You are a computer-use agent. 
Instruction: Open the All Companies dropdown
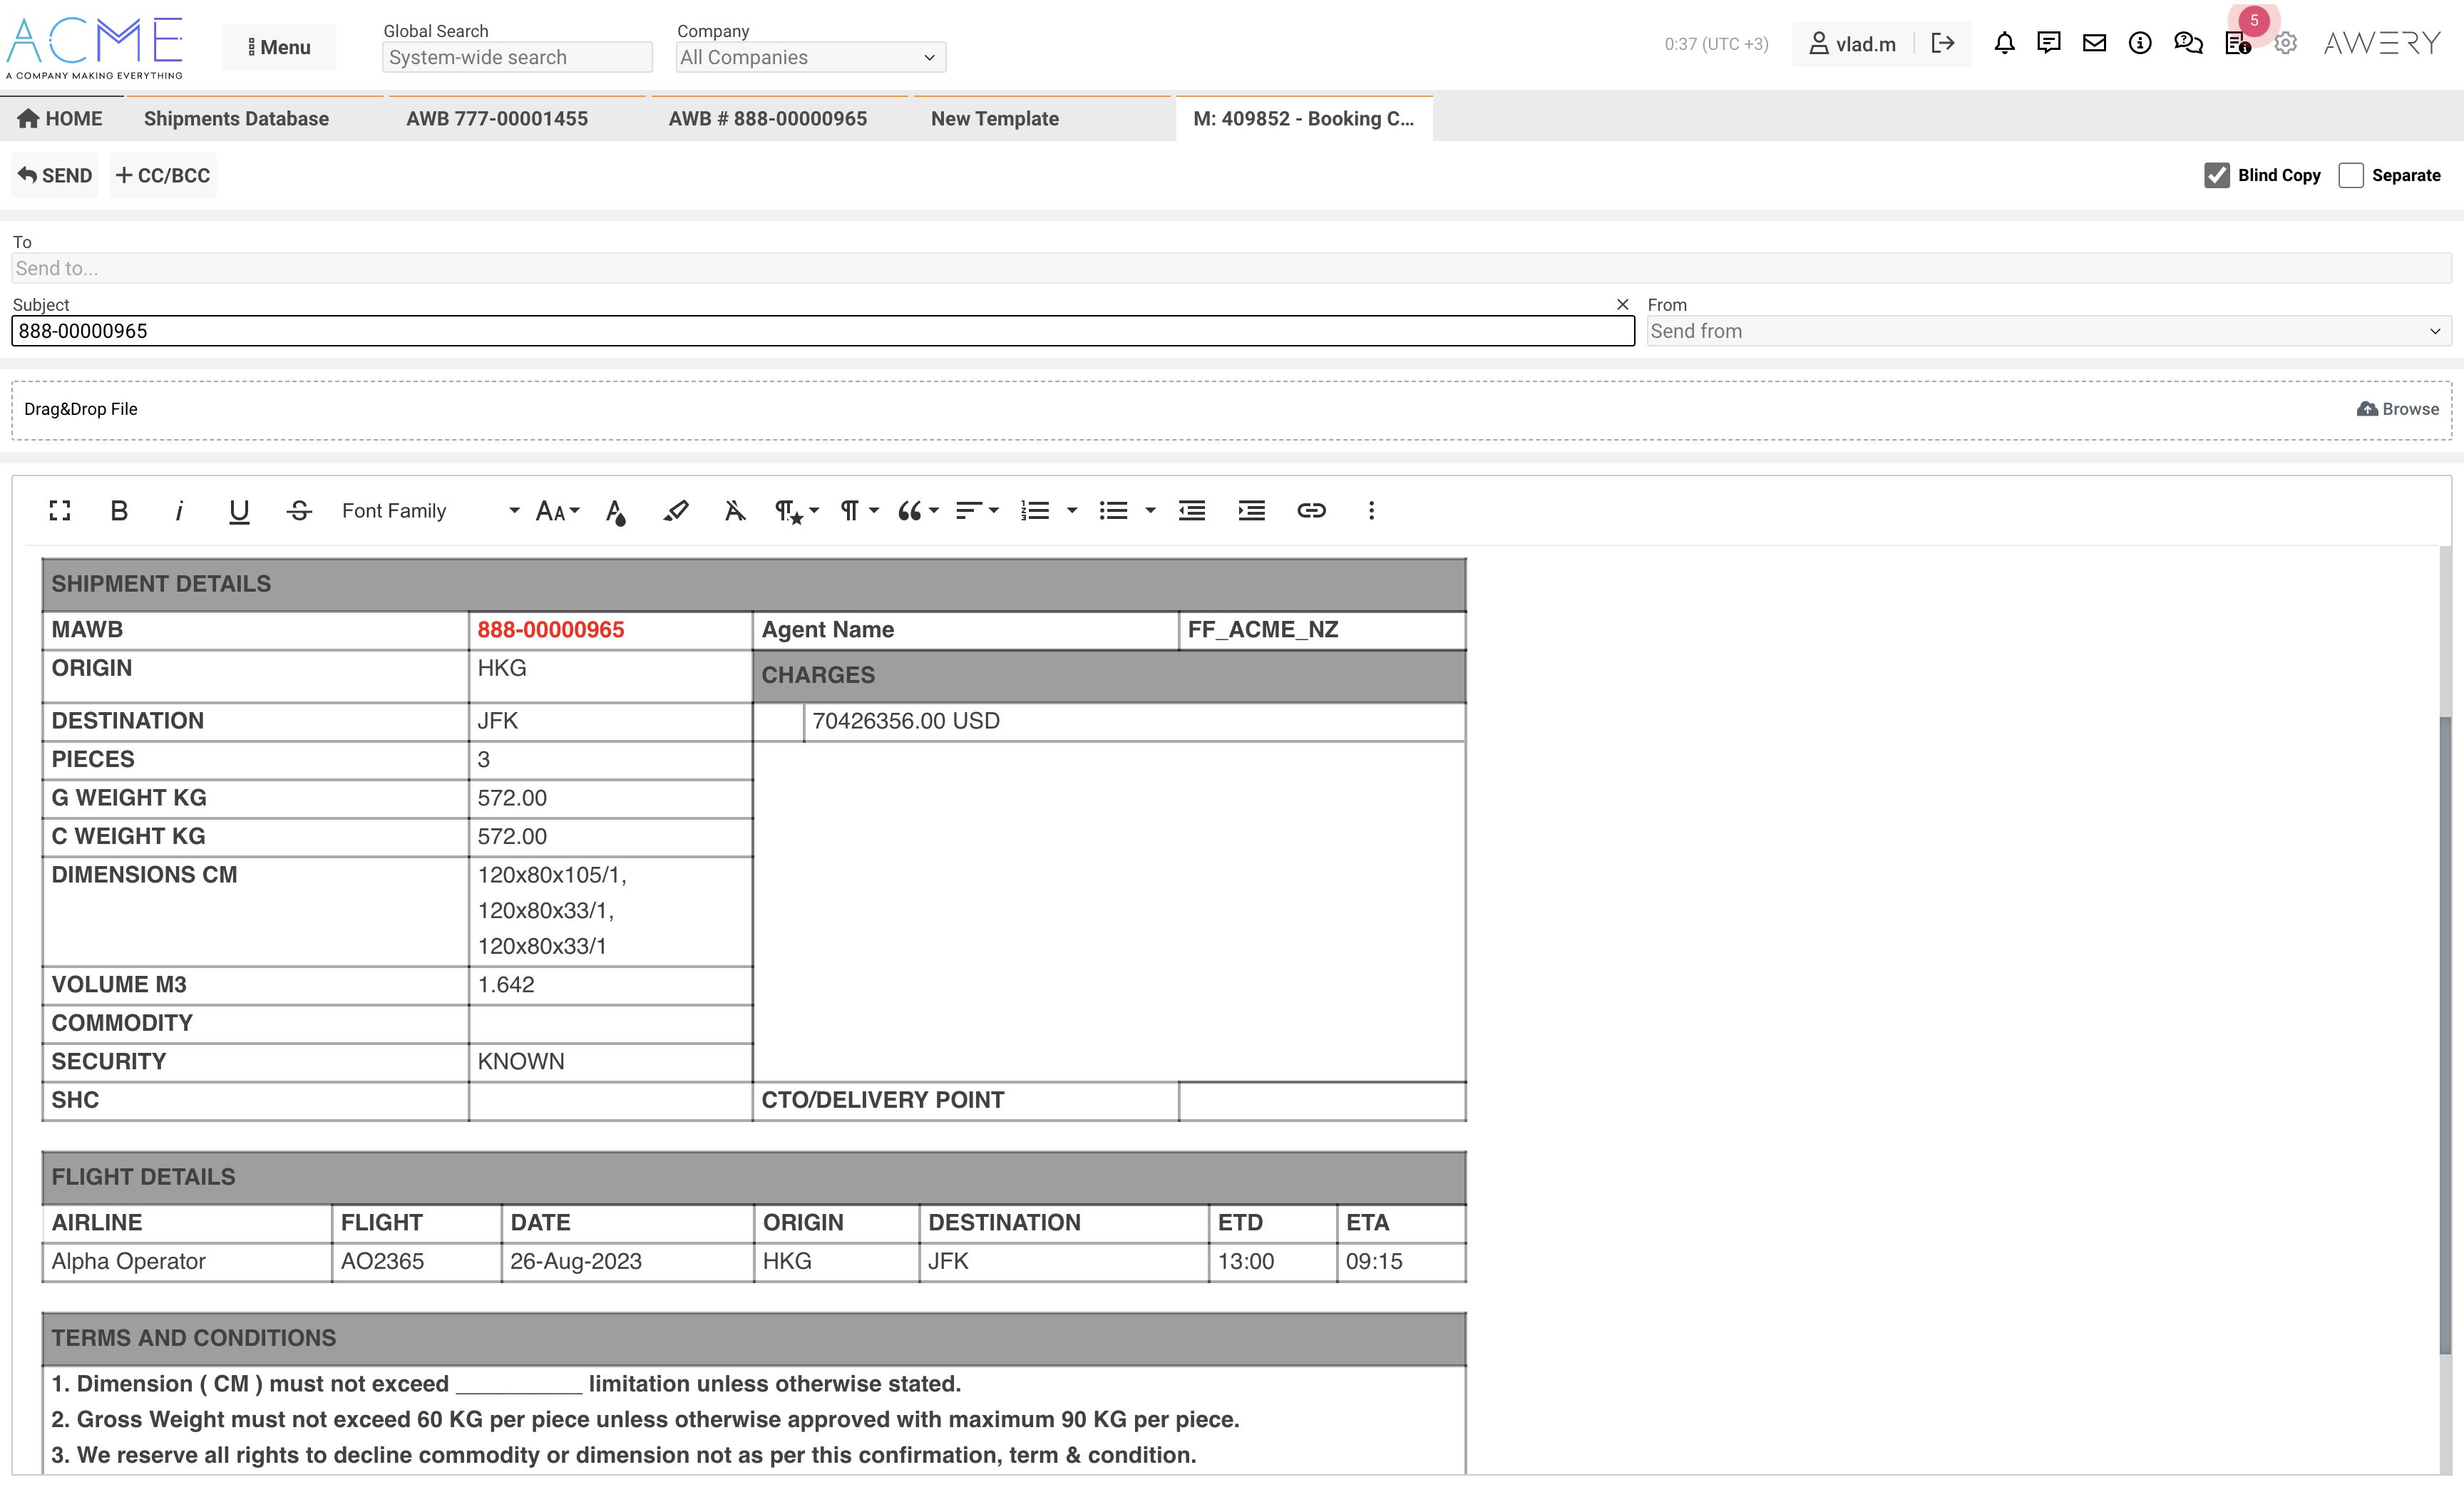click(x=809, y=57)
